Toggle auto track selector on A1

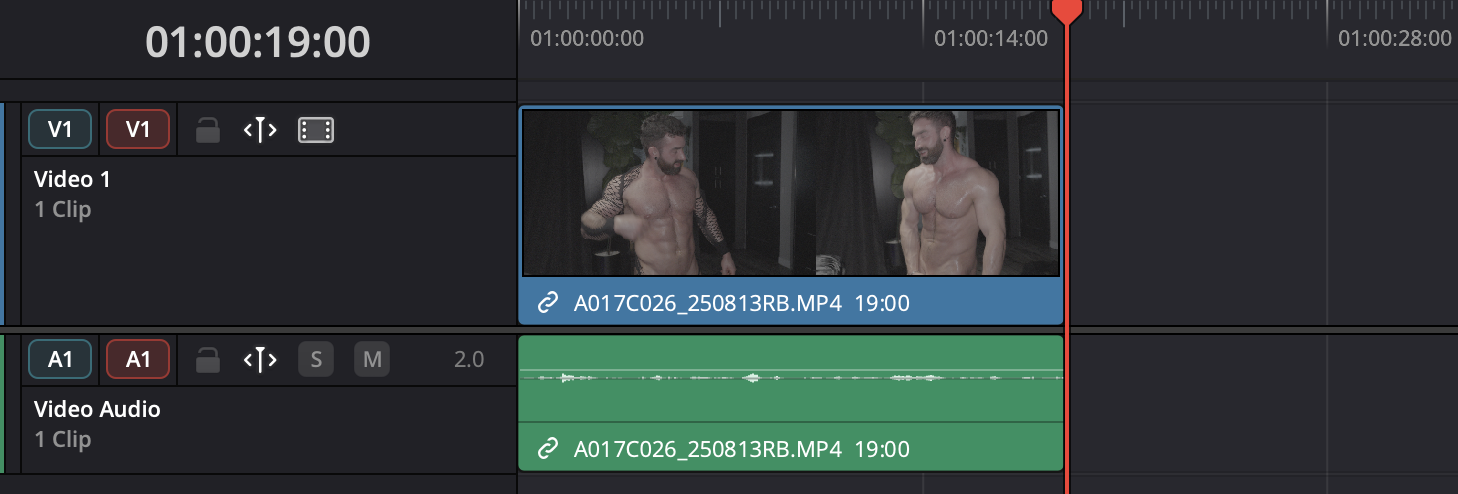(260, 360)
